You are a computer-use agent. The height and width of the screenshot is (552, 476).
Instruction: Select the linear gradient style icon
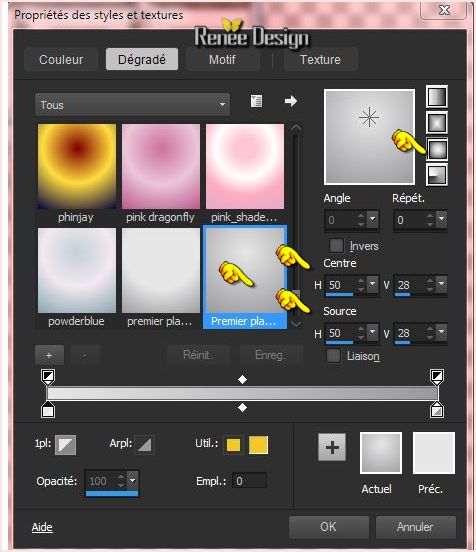coord(437,96)
